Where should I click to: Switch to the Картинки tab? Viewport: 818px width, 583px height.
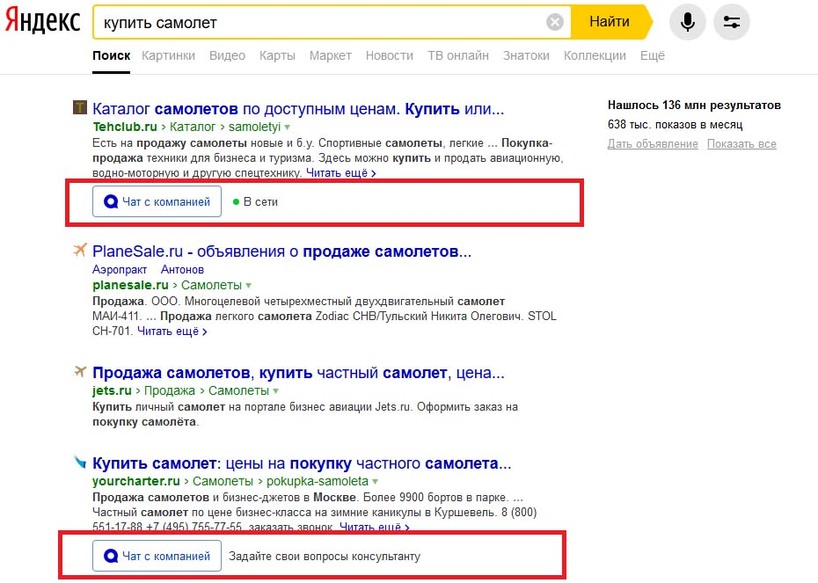168,56
